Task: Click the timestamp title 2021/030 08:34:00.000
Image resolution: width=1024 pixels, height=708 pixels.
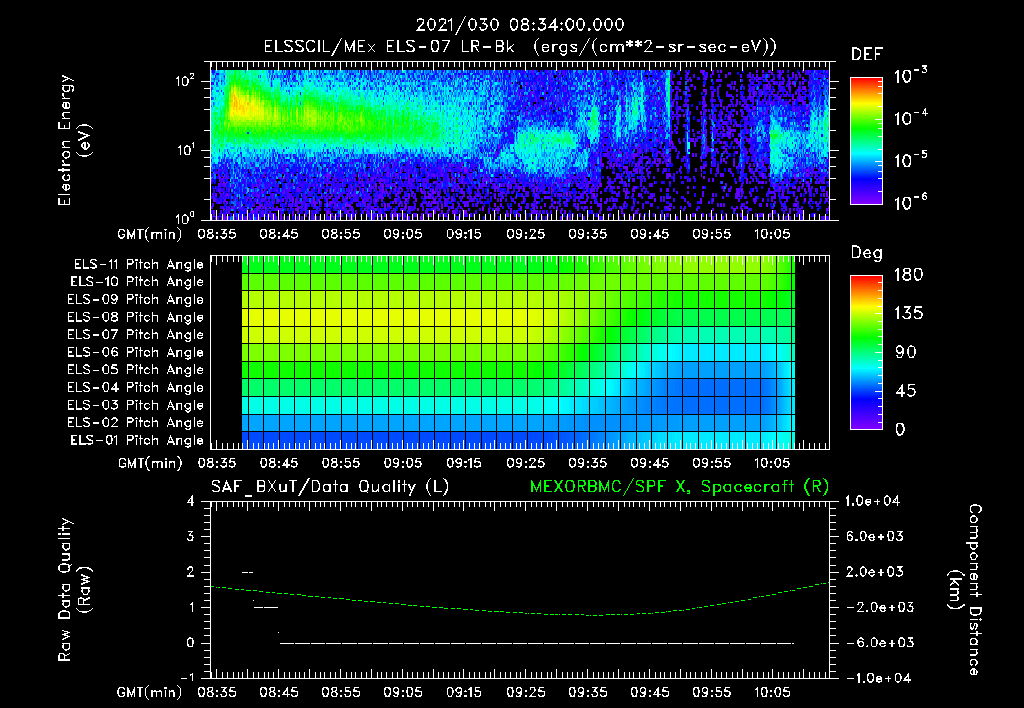Action: (520, 25)
